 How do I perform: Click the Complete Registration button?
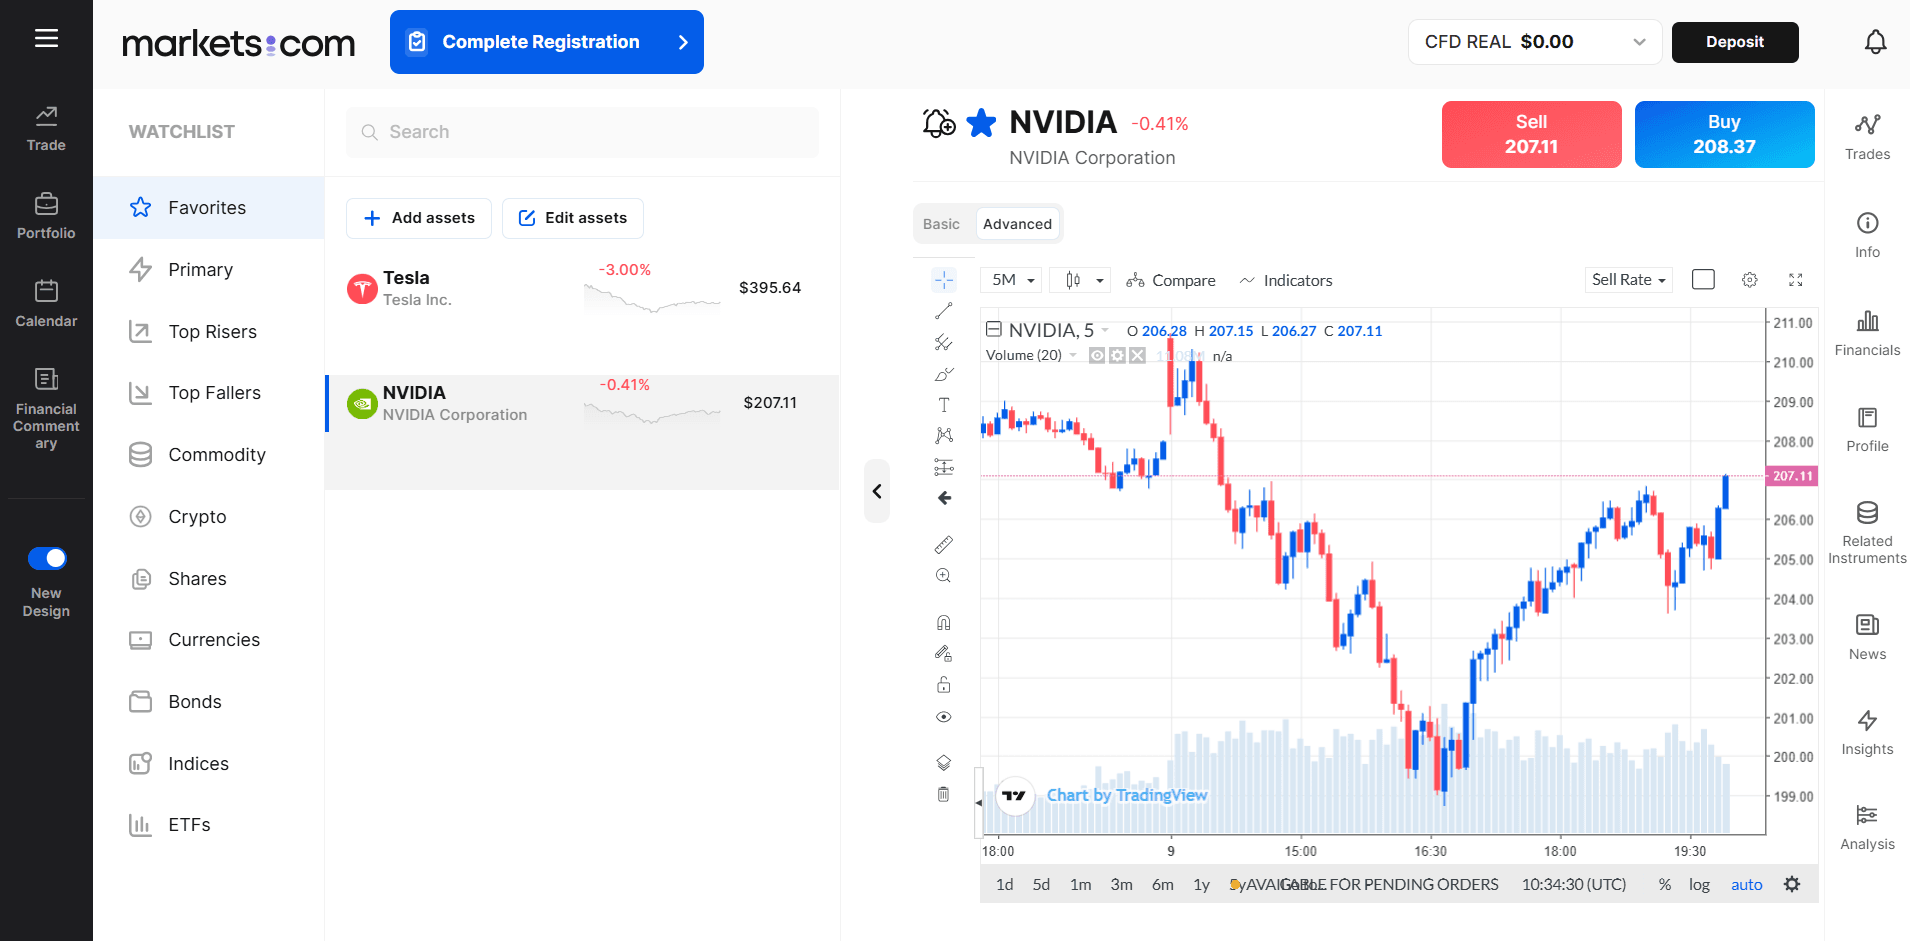tap(547, 42)
